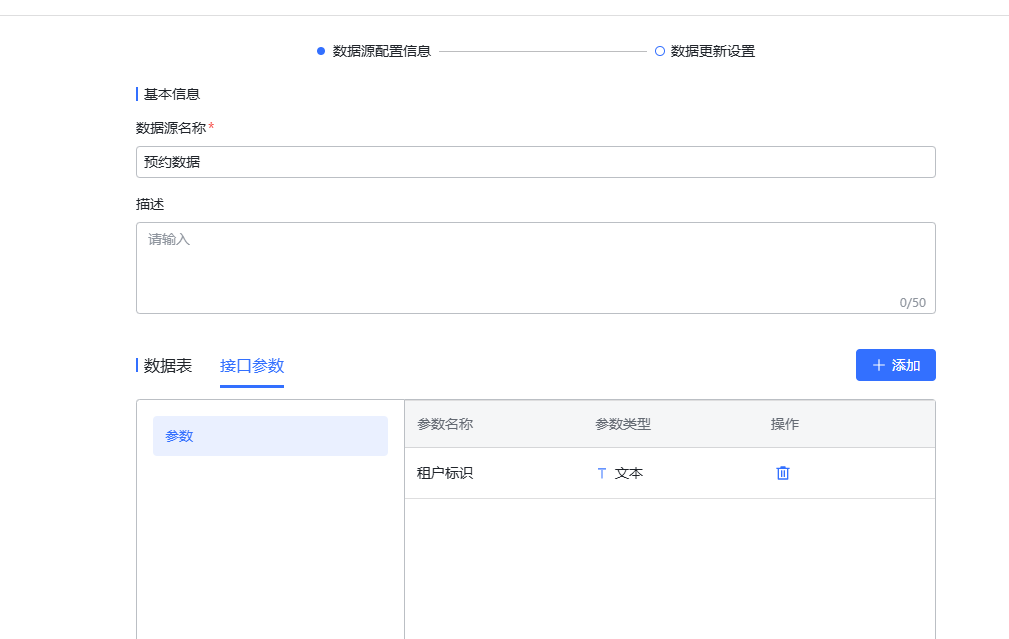1009x639 pixels.
Task: Click the 租户标识 parameter name cell
Action: pos(445,473)
